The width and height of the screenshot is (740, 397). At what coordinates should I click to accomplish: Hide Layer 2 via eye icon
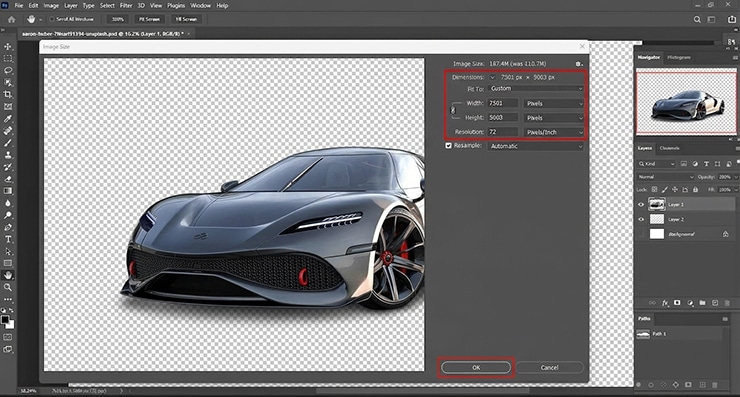pyautogui.click(x=641, y=220)
